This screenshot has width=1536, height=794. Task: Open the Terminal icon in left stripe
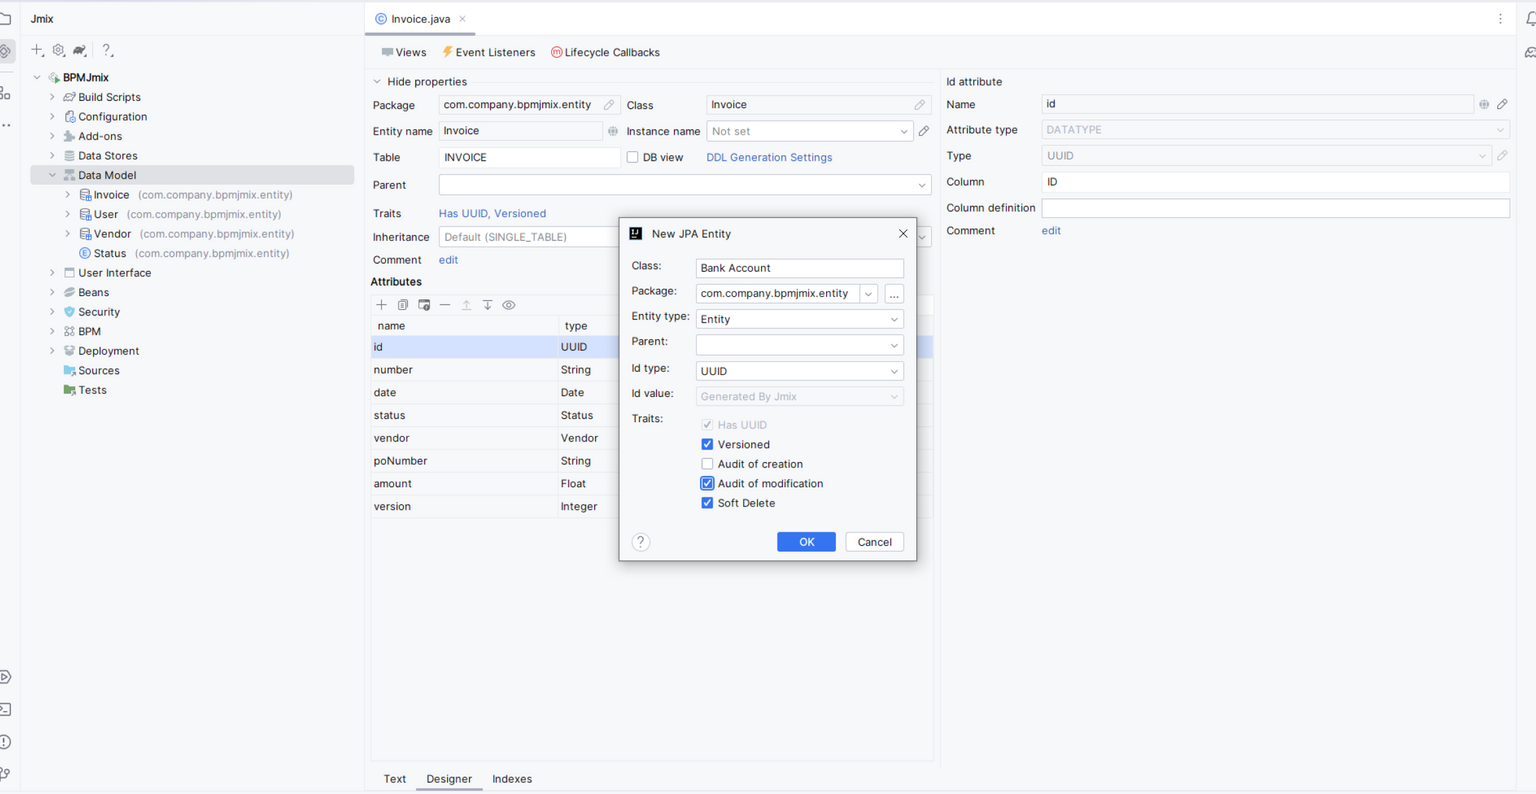(x=5, y=709)
